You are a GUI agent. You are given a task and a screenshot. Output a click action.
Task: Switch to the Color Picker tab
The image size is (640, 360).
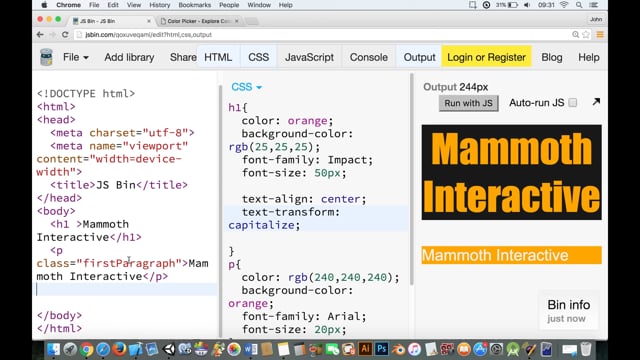pyautogui.click(x=199, y=21)
